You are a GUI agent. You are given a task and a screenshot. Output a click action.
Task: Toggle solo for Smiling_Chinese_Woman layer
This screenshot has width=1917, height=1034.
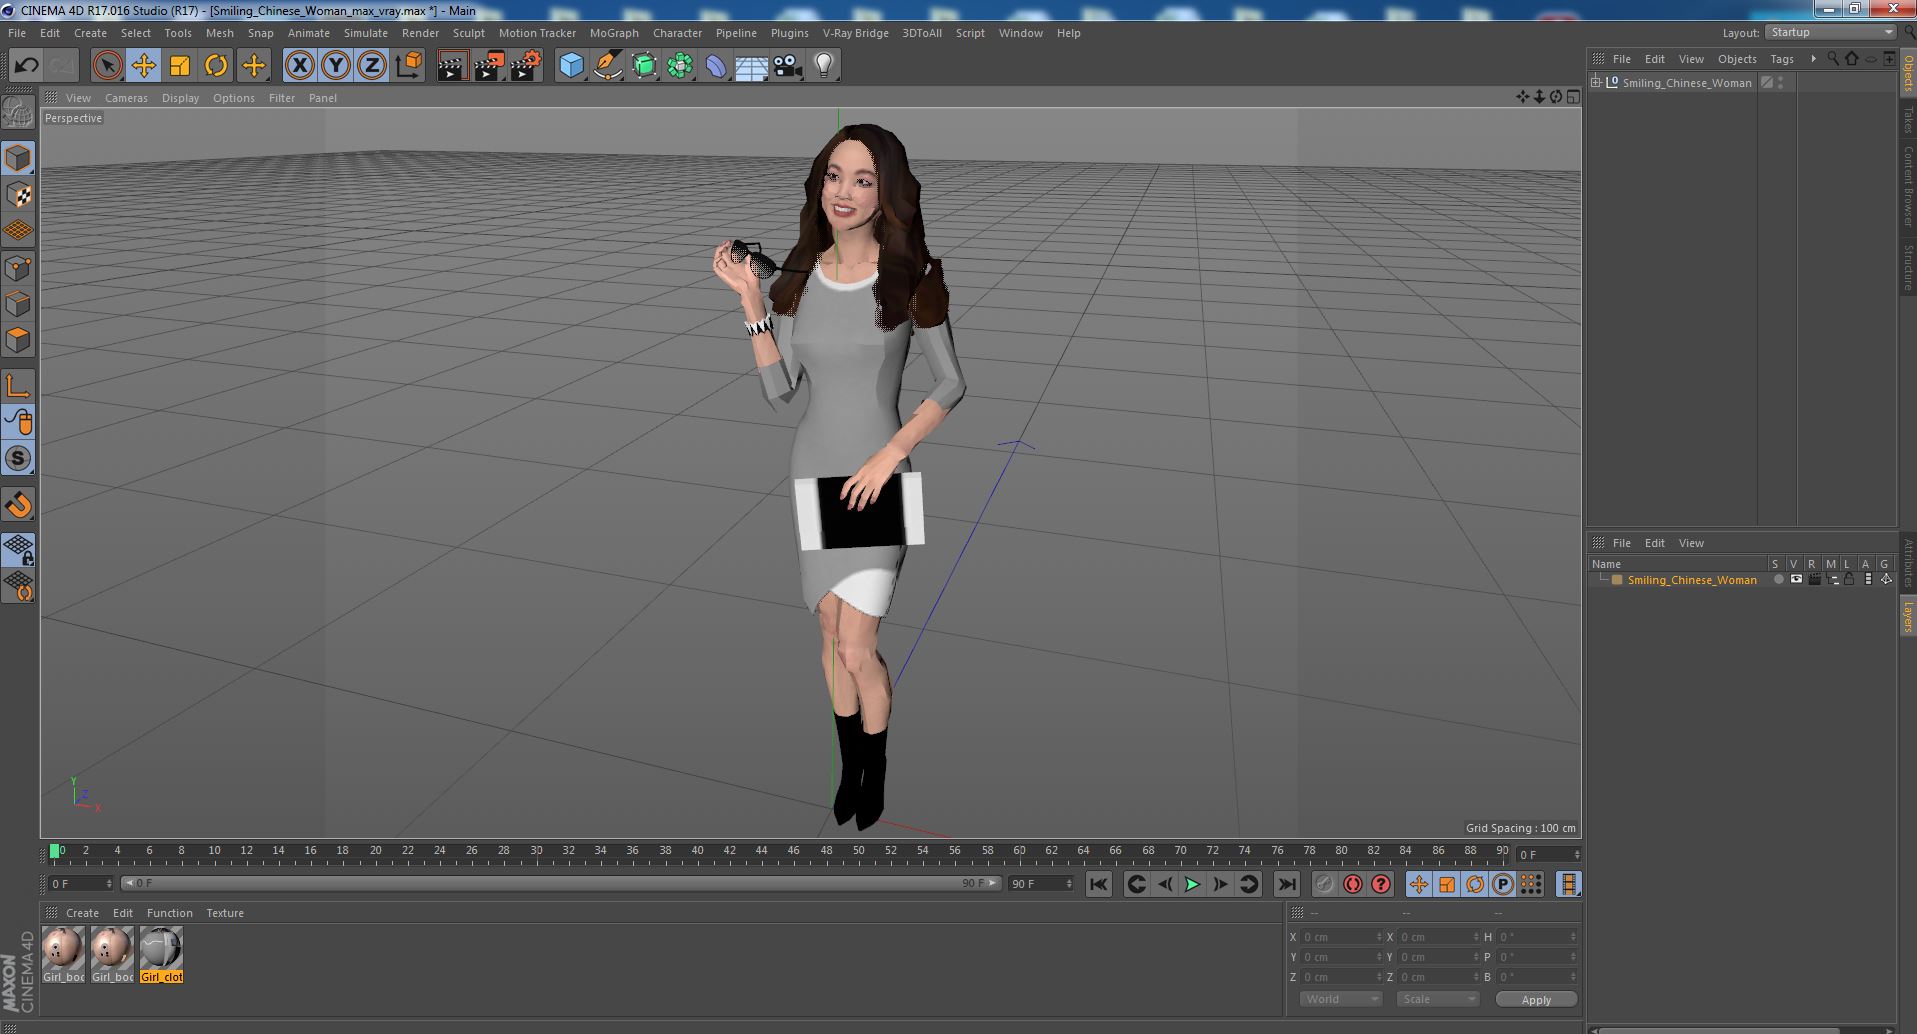pos(1778,580)
